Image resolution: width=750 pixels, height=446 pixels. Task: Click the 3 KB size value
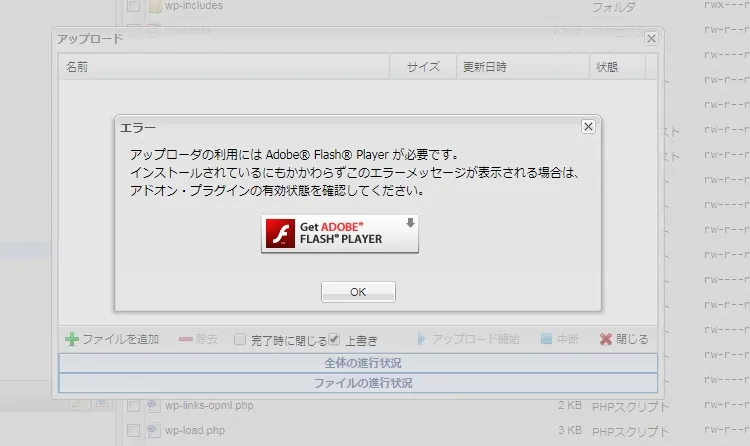click(x=570, y=430)
